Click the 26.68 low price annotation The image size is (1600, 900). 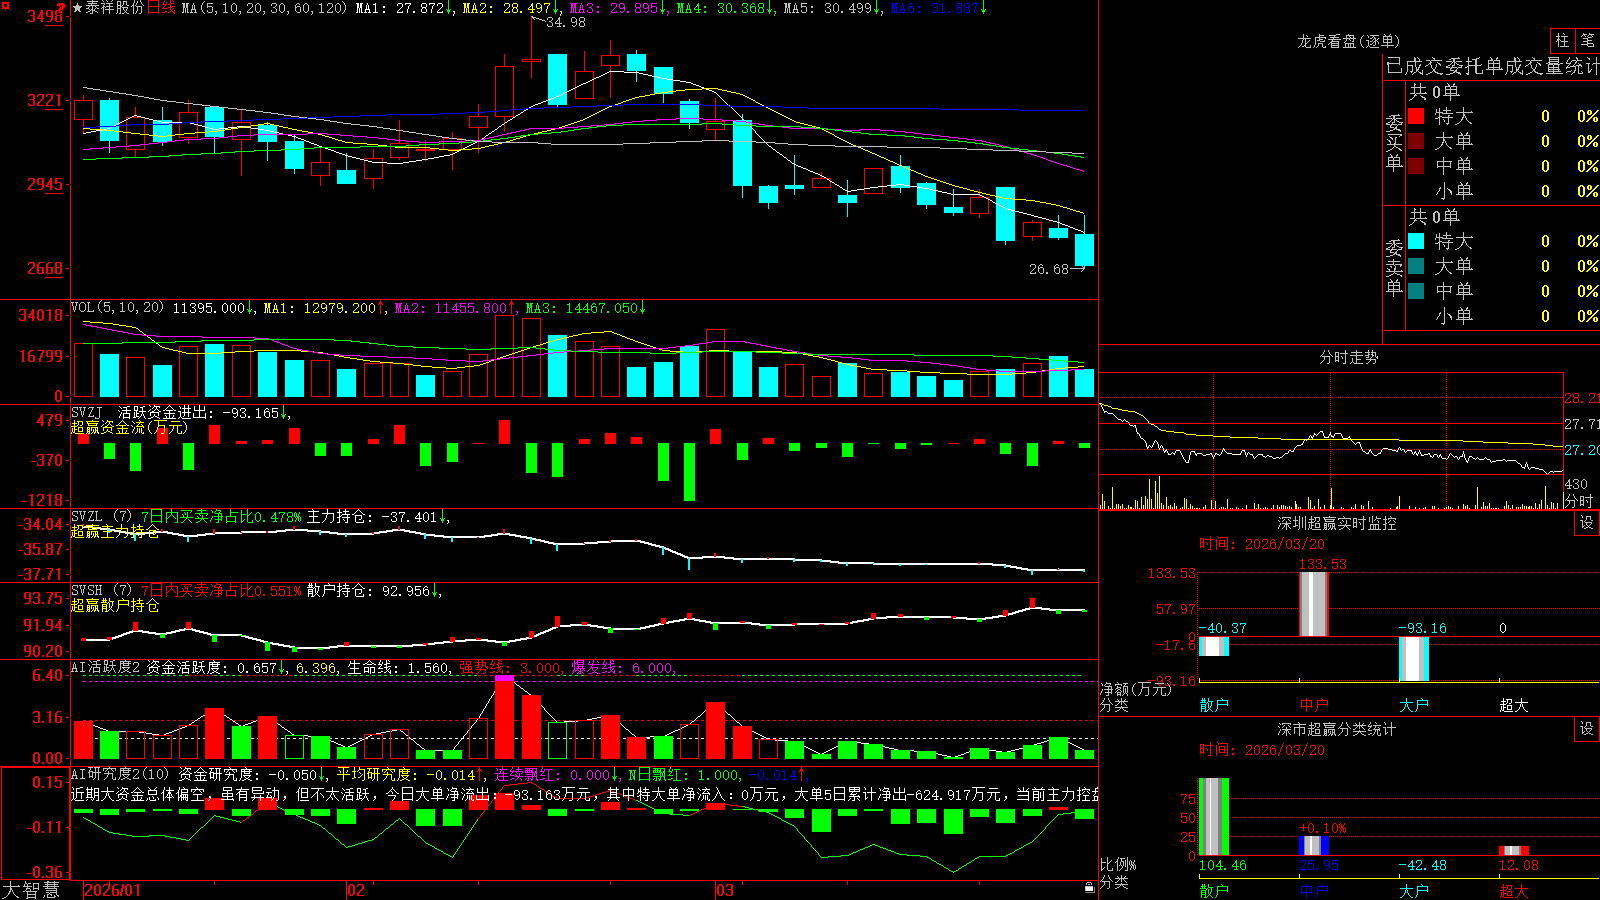click(1049, 269)
